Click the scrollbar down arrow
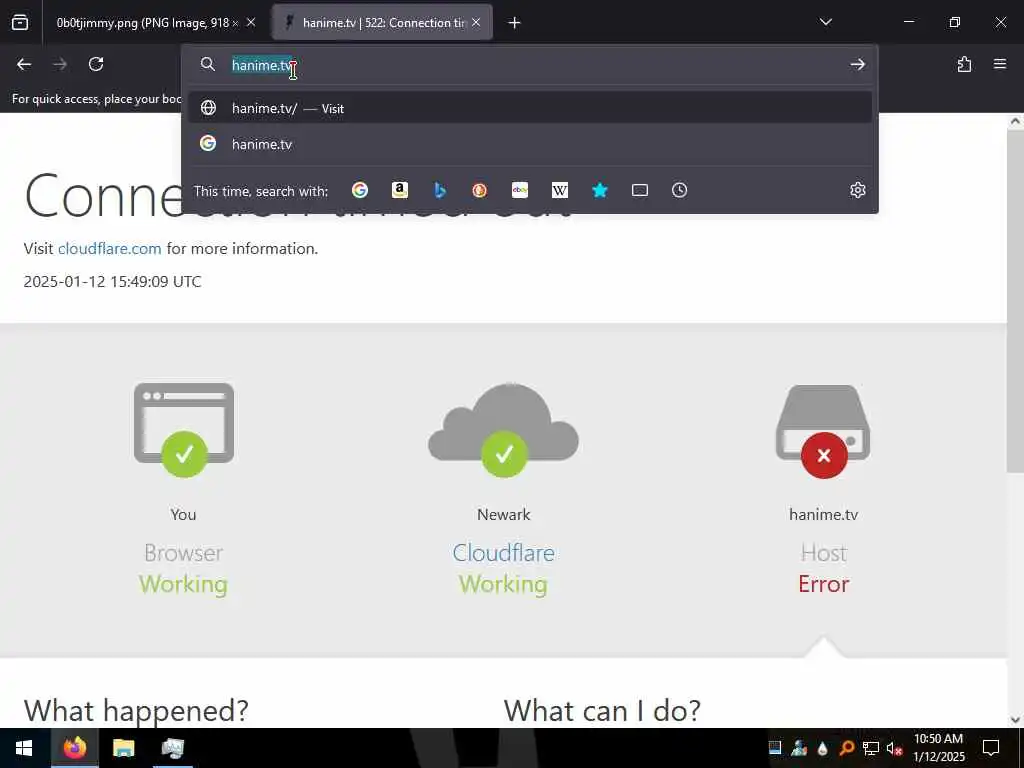1024x768 pixels. click(1015, 720)
